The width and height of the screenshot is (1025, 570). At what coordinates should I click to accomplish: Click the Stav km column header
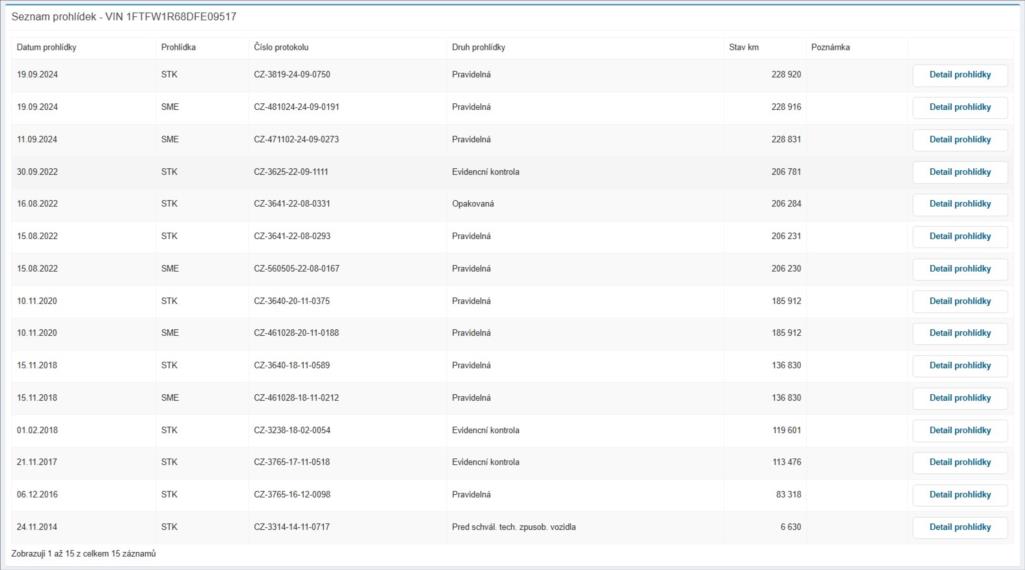744,48
